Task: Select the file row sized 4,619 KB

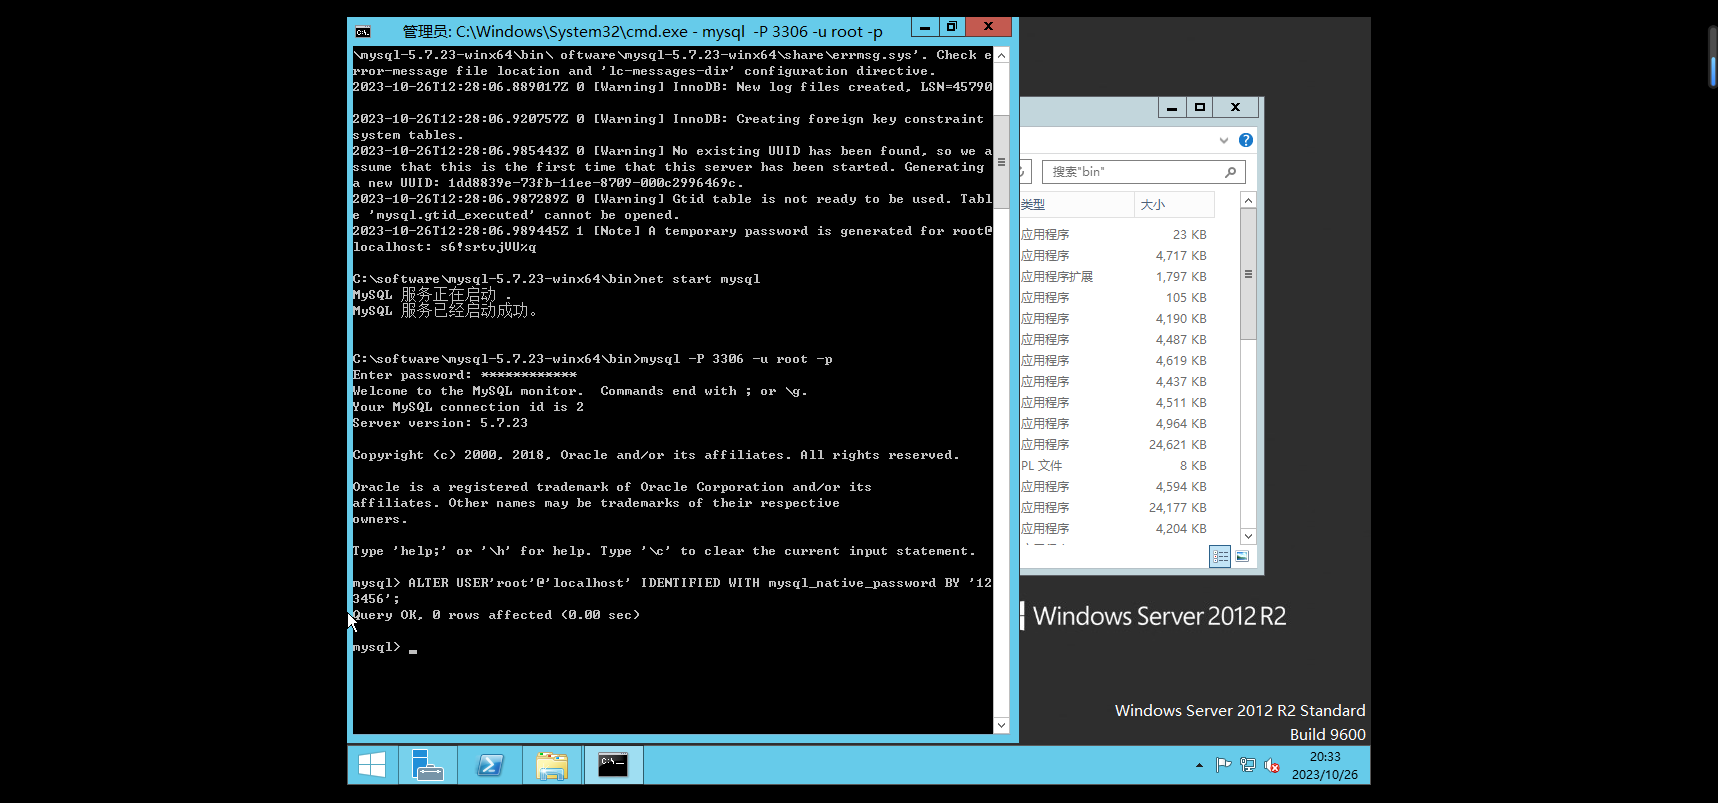Action: pos(1117,361)
